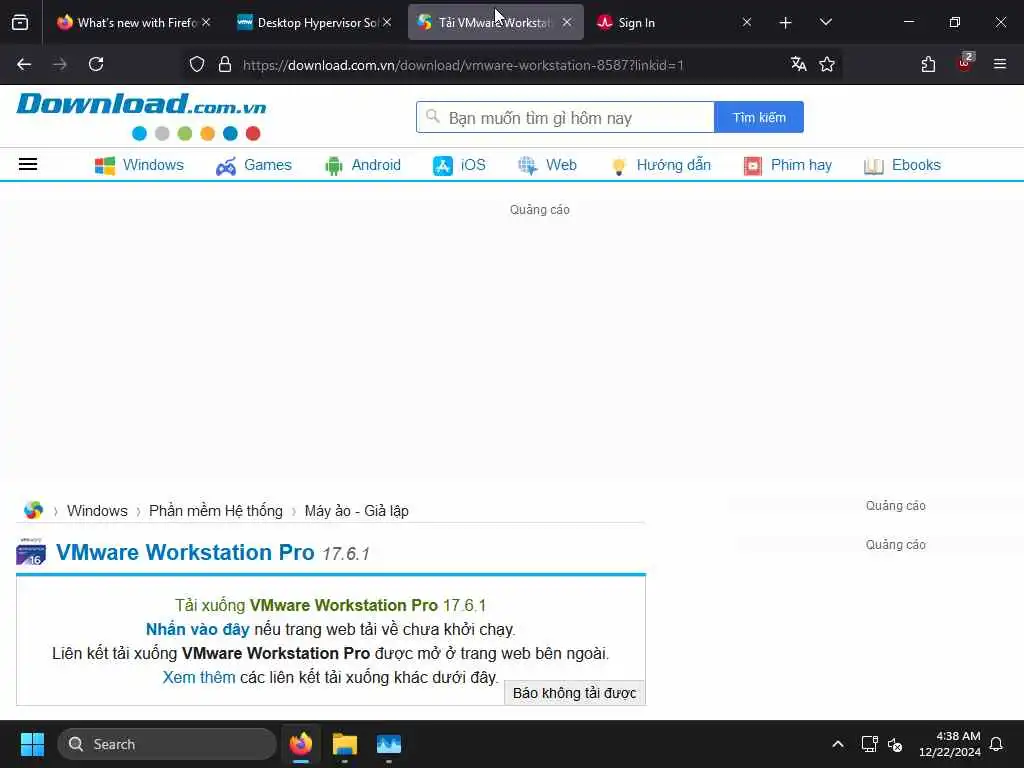The height and width of the screenshot is (768, 1024).
Task: Click Máy ảo - Giả lập breadcrumb
Action: 357,511
